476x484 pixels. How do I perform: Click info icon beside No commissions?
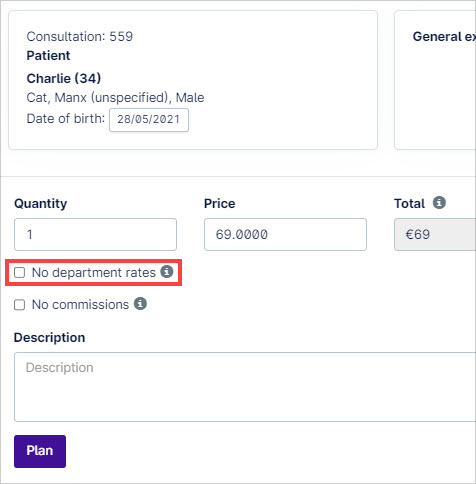click(x=140, y=304)
